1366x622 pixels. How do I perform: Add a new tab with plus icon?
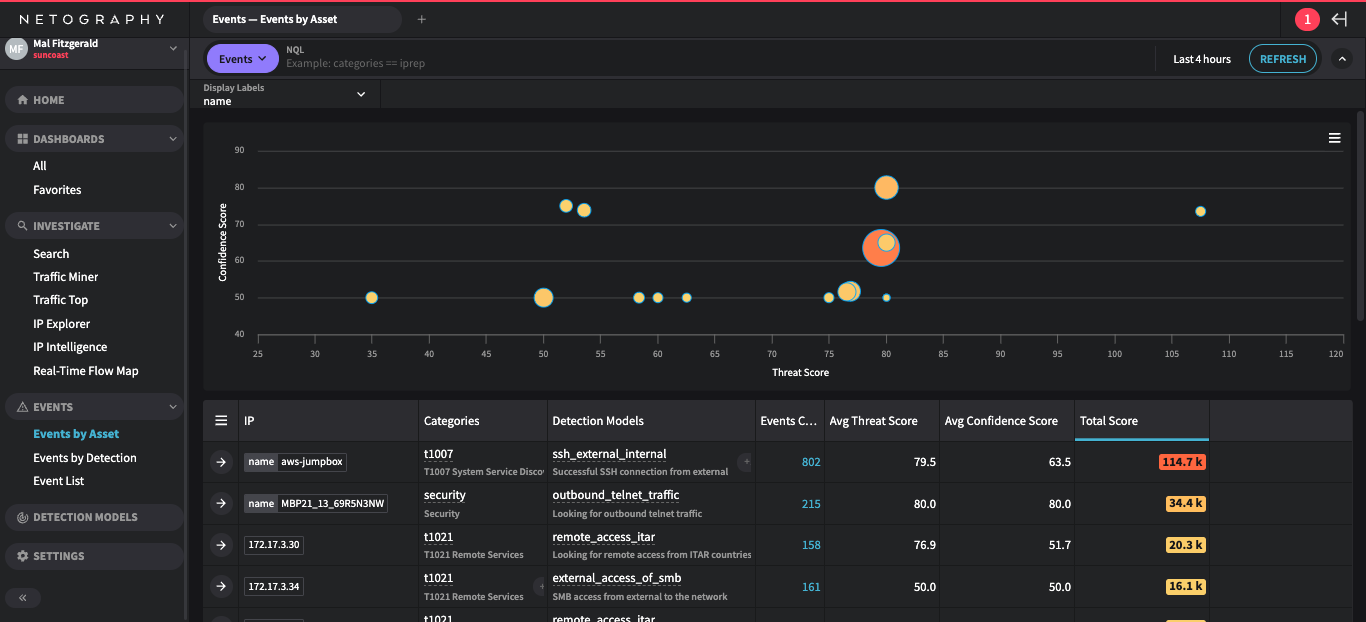tap(421, 19)
